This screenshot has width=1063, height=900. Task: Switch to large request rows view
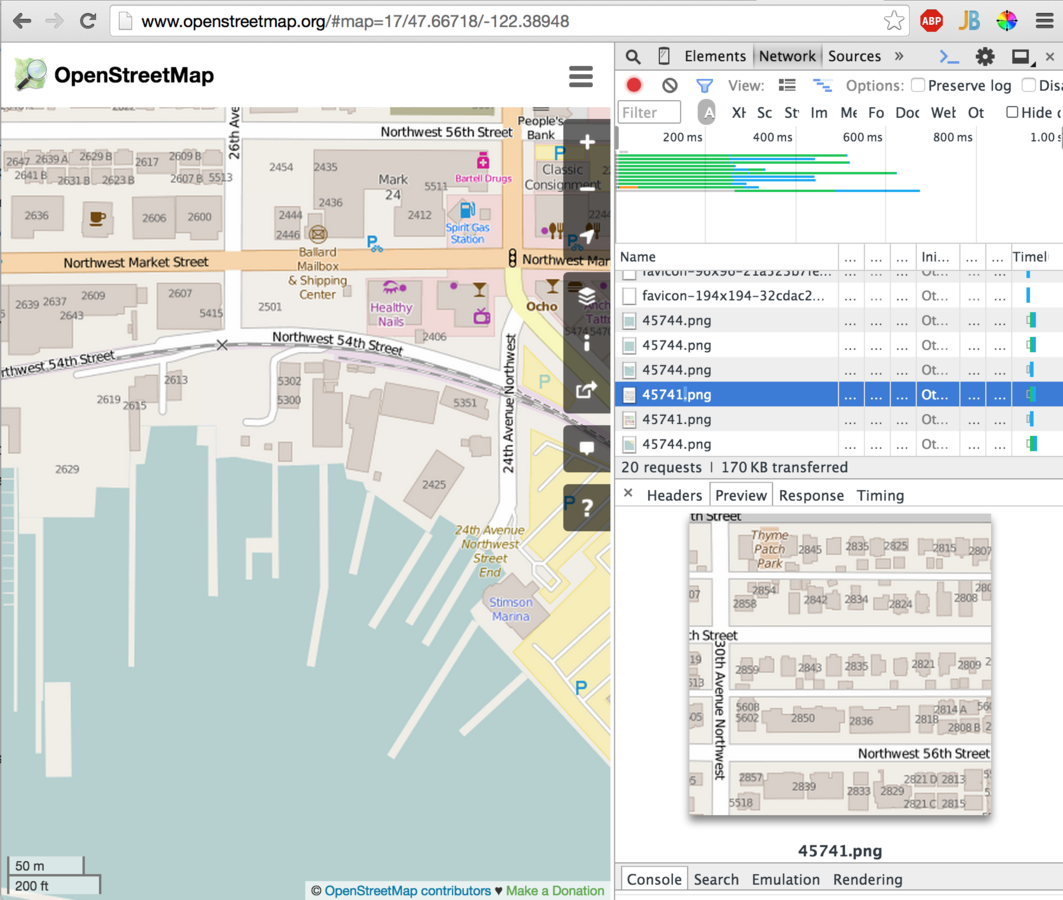tap(787, 85)
